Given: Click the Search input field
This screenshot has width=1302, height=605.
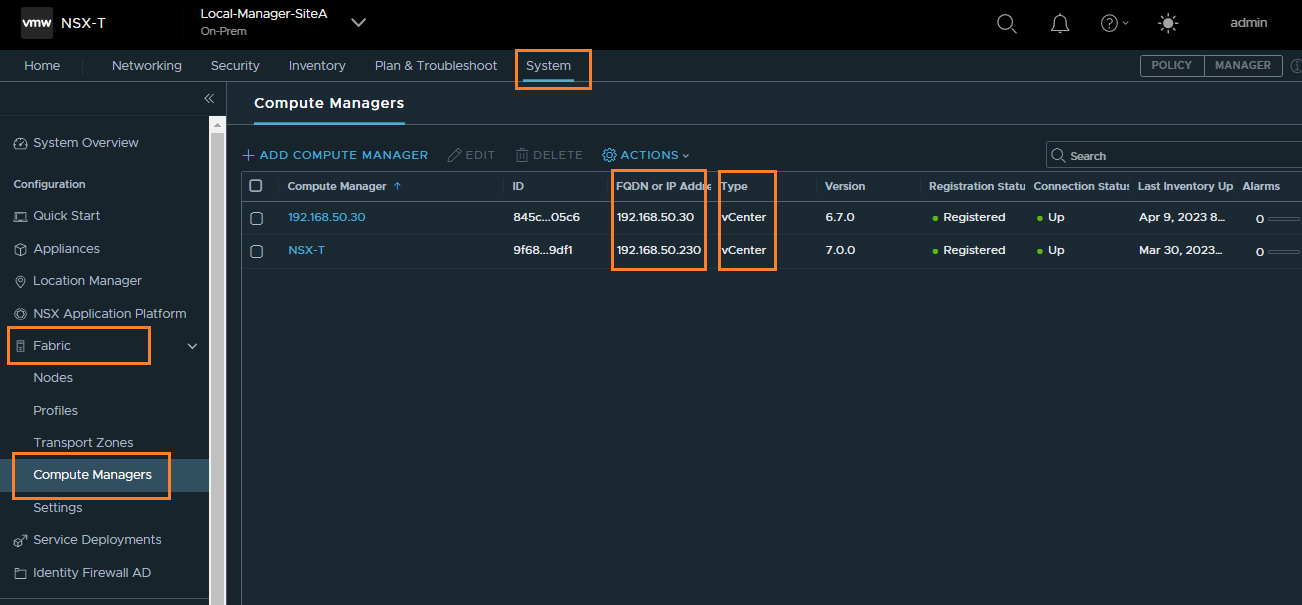Looking at the screenshot, I should [x=1174, y=155].
